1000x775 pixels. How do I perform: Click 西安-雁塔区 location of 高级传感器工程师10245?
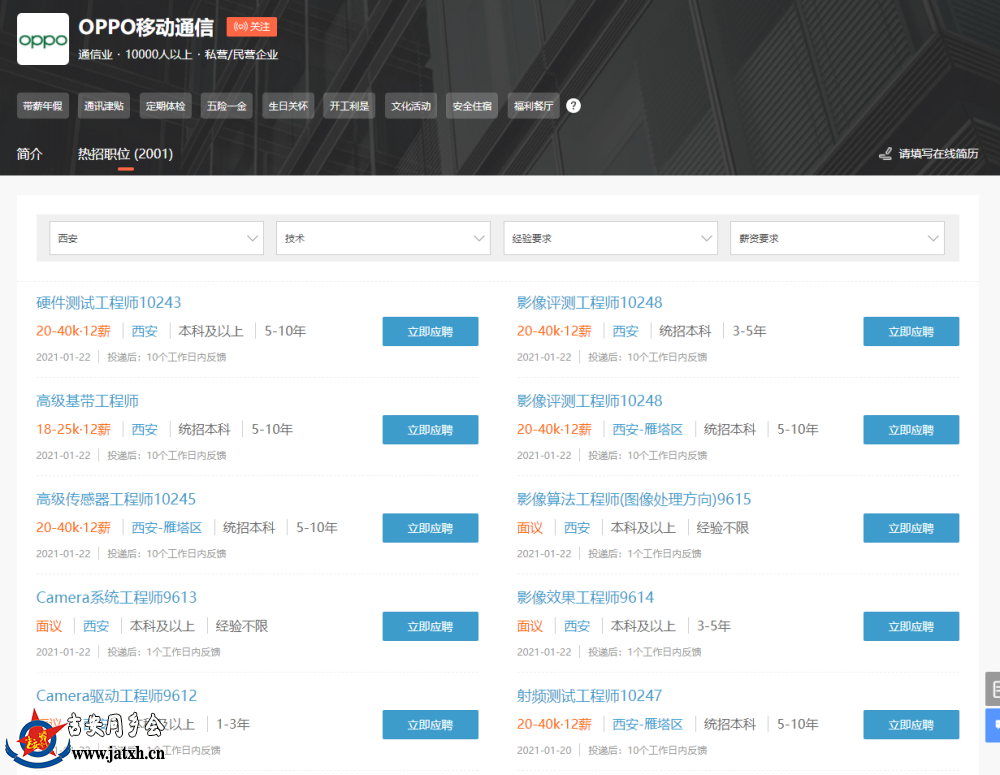coord(167,528)
